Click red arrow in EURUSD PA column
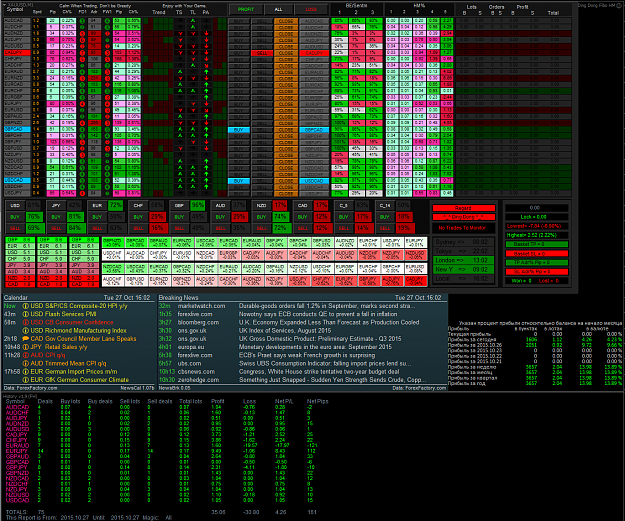The image size is (625, 521). tap(206, 110)
